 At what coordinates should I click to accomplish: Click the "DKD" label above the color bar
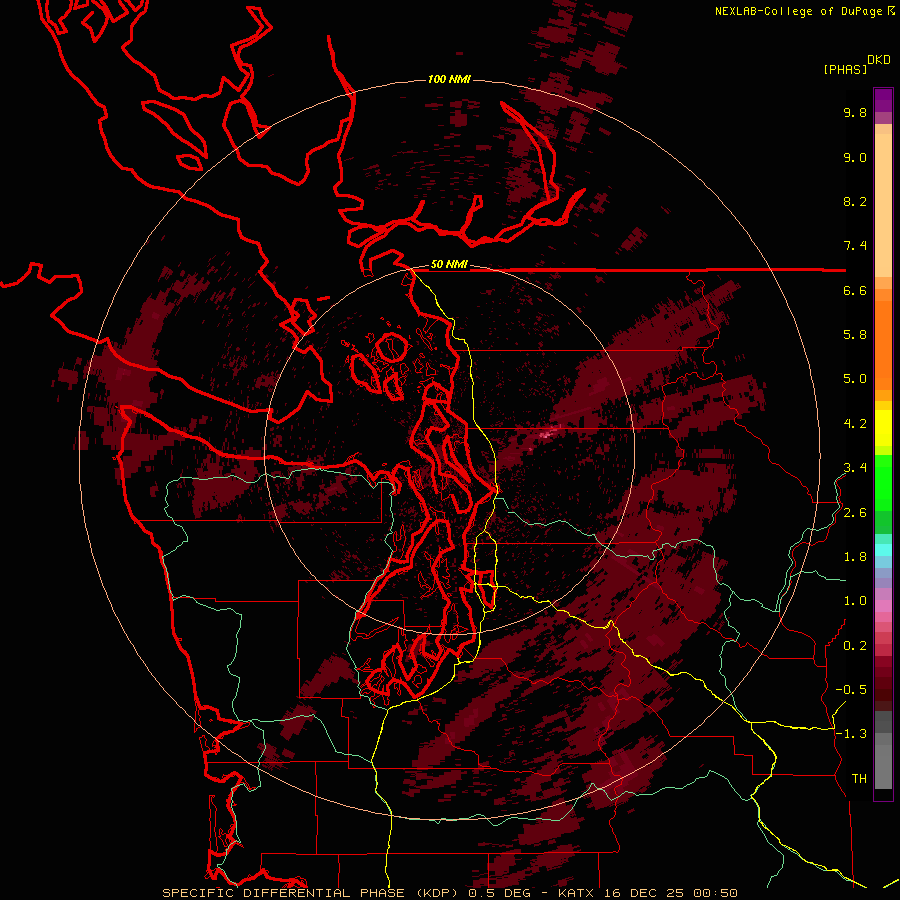click(x=879, y=59)
